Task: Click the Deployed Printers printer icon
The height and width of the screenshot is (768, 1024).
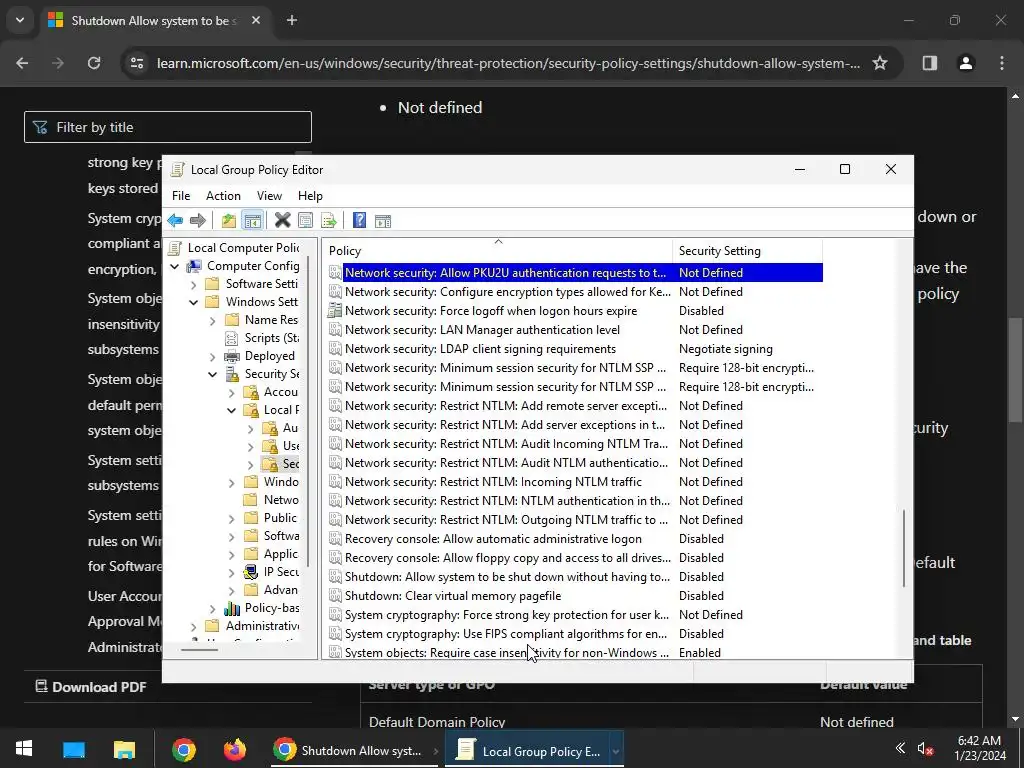Action: pyautogui.click(x=231, y=356)
